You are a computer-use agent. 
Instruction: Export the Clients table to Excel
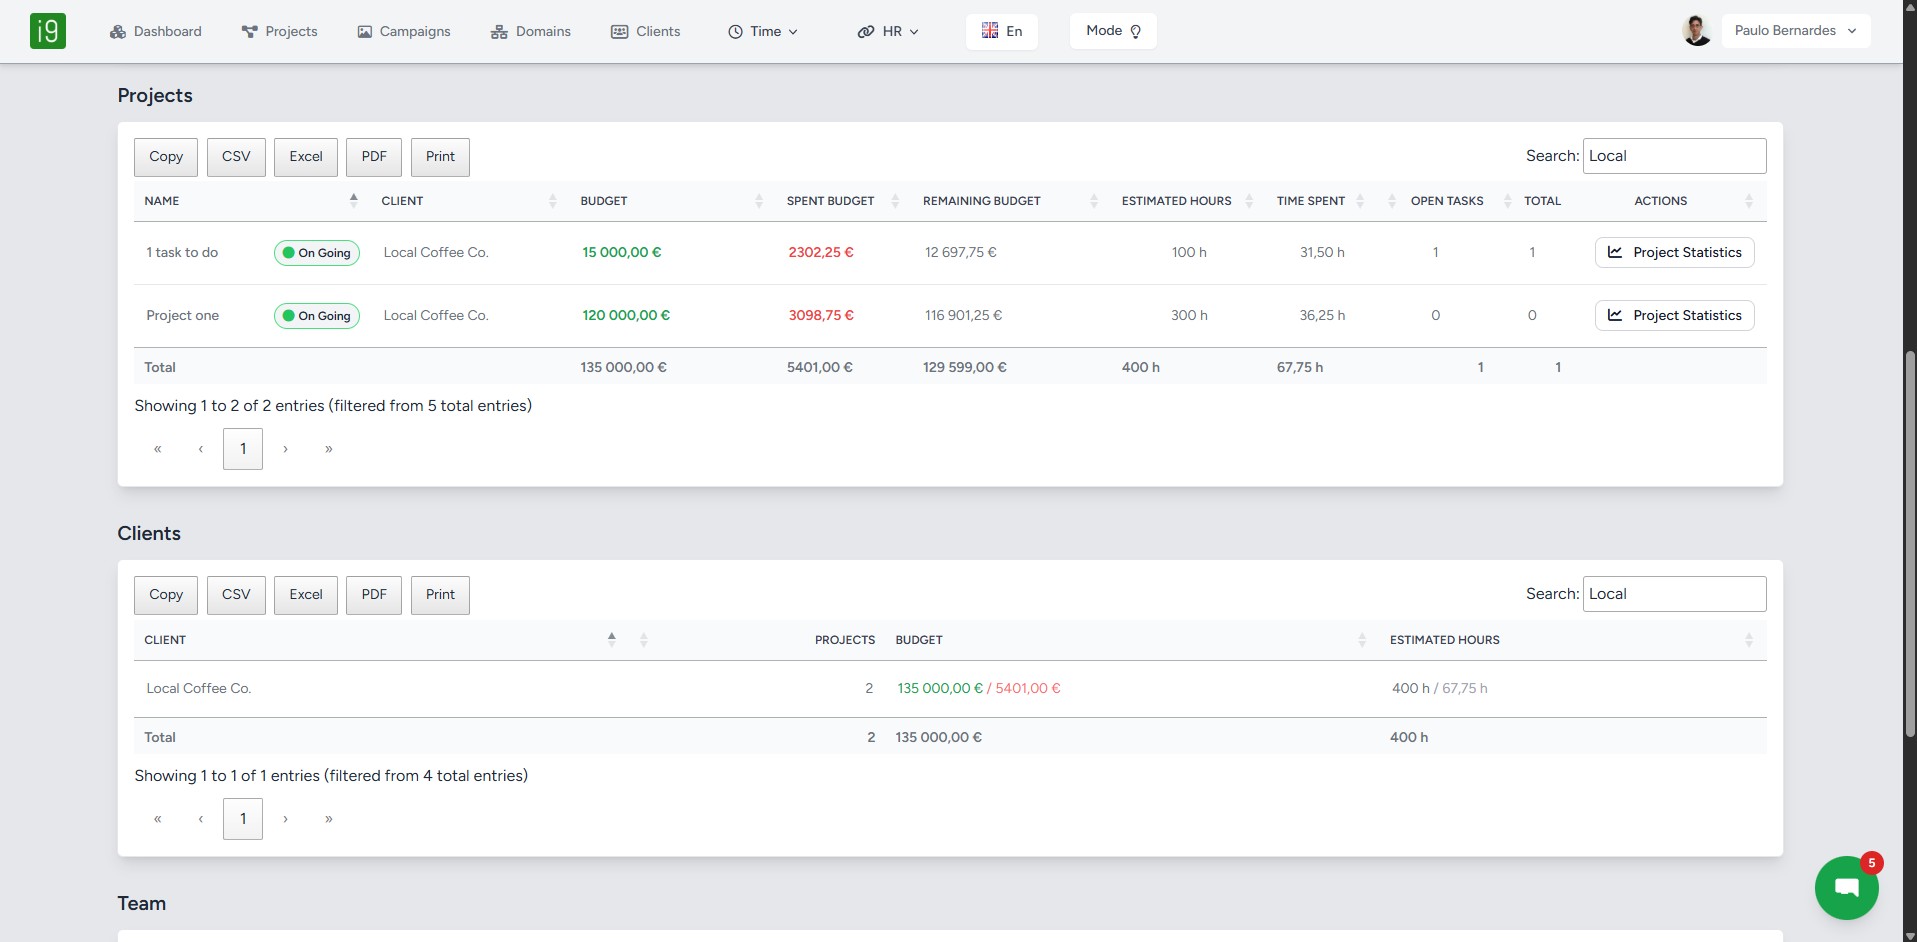[305, 595]
